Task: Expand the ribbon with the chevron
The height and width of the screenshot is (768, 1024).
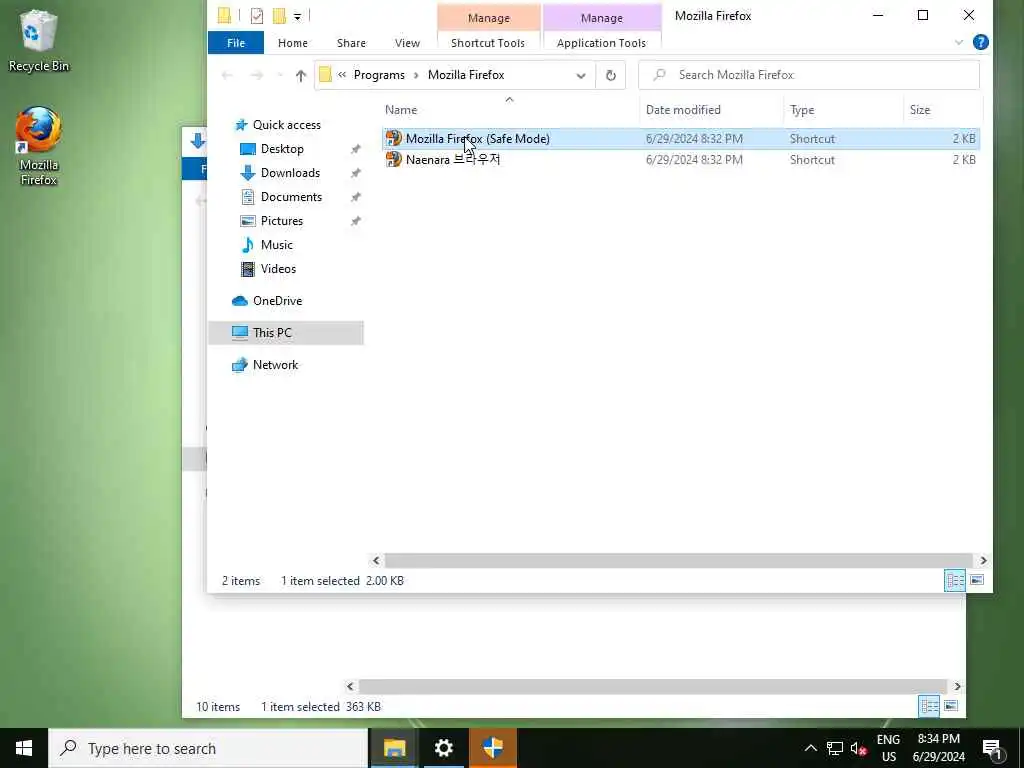Action: point(959,42)
